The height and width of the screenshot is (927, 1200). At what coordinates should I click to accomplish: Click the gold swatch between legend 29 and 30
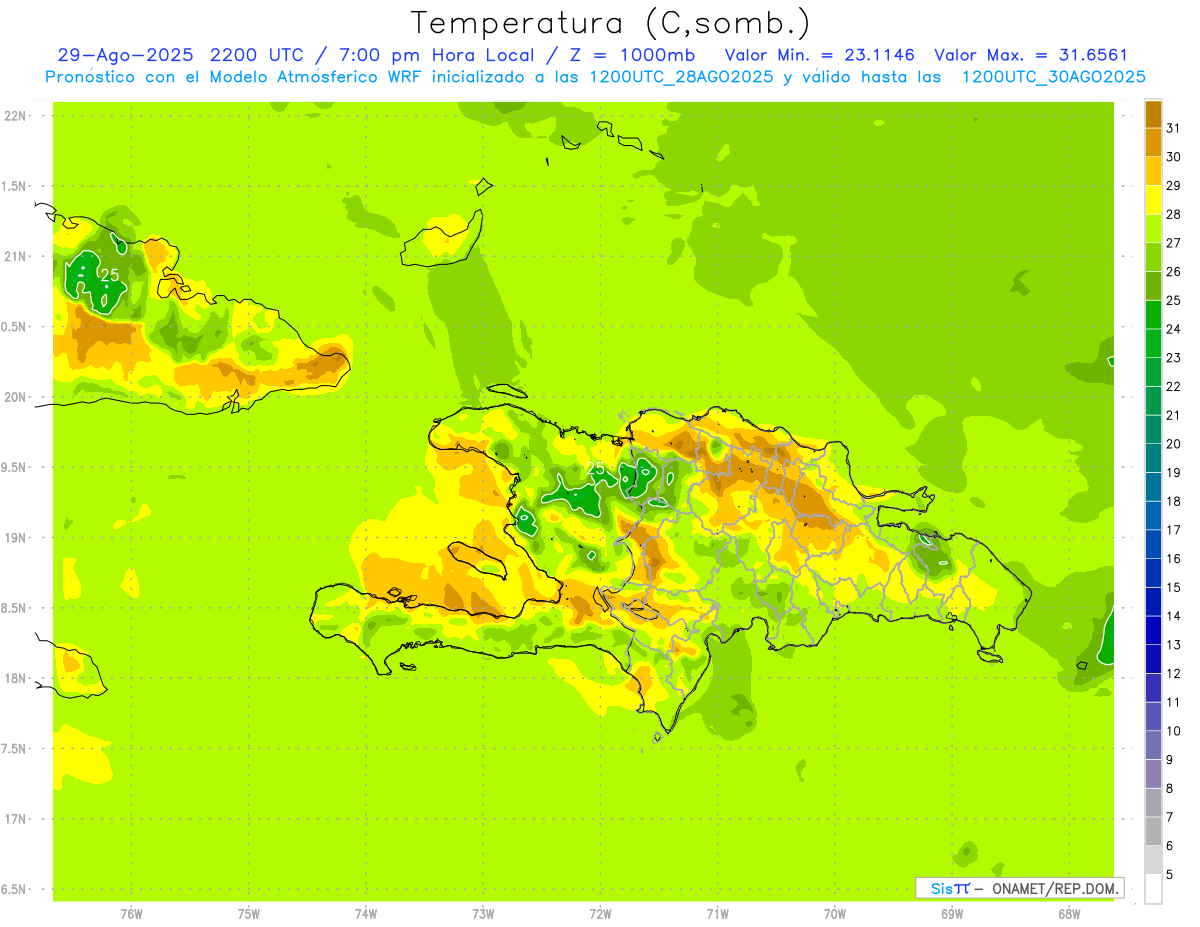tap(1153, 171)
